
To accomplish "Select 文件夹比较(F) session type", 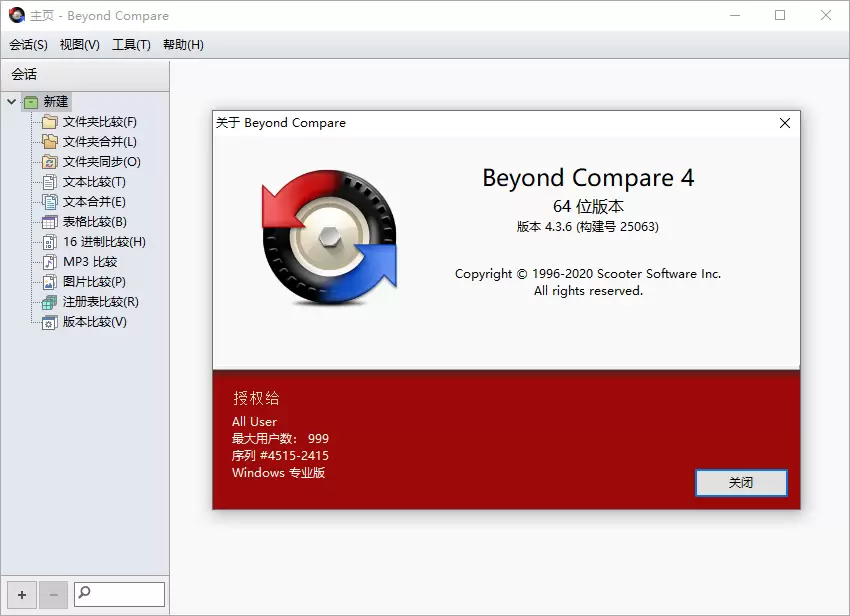I will (x=100, y=122).
